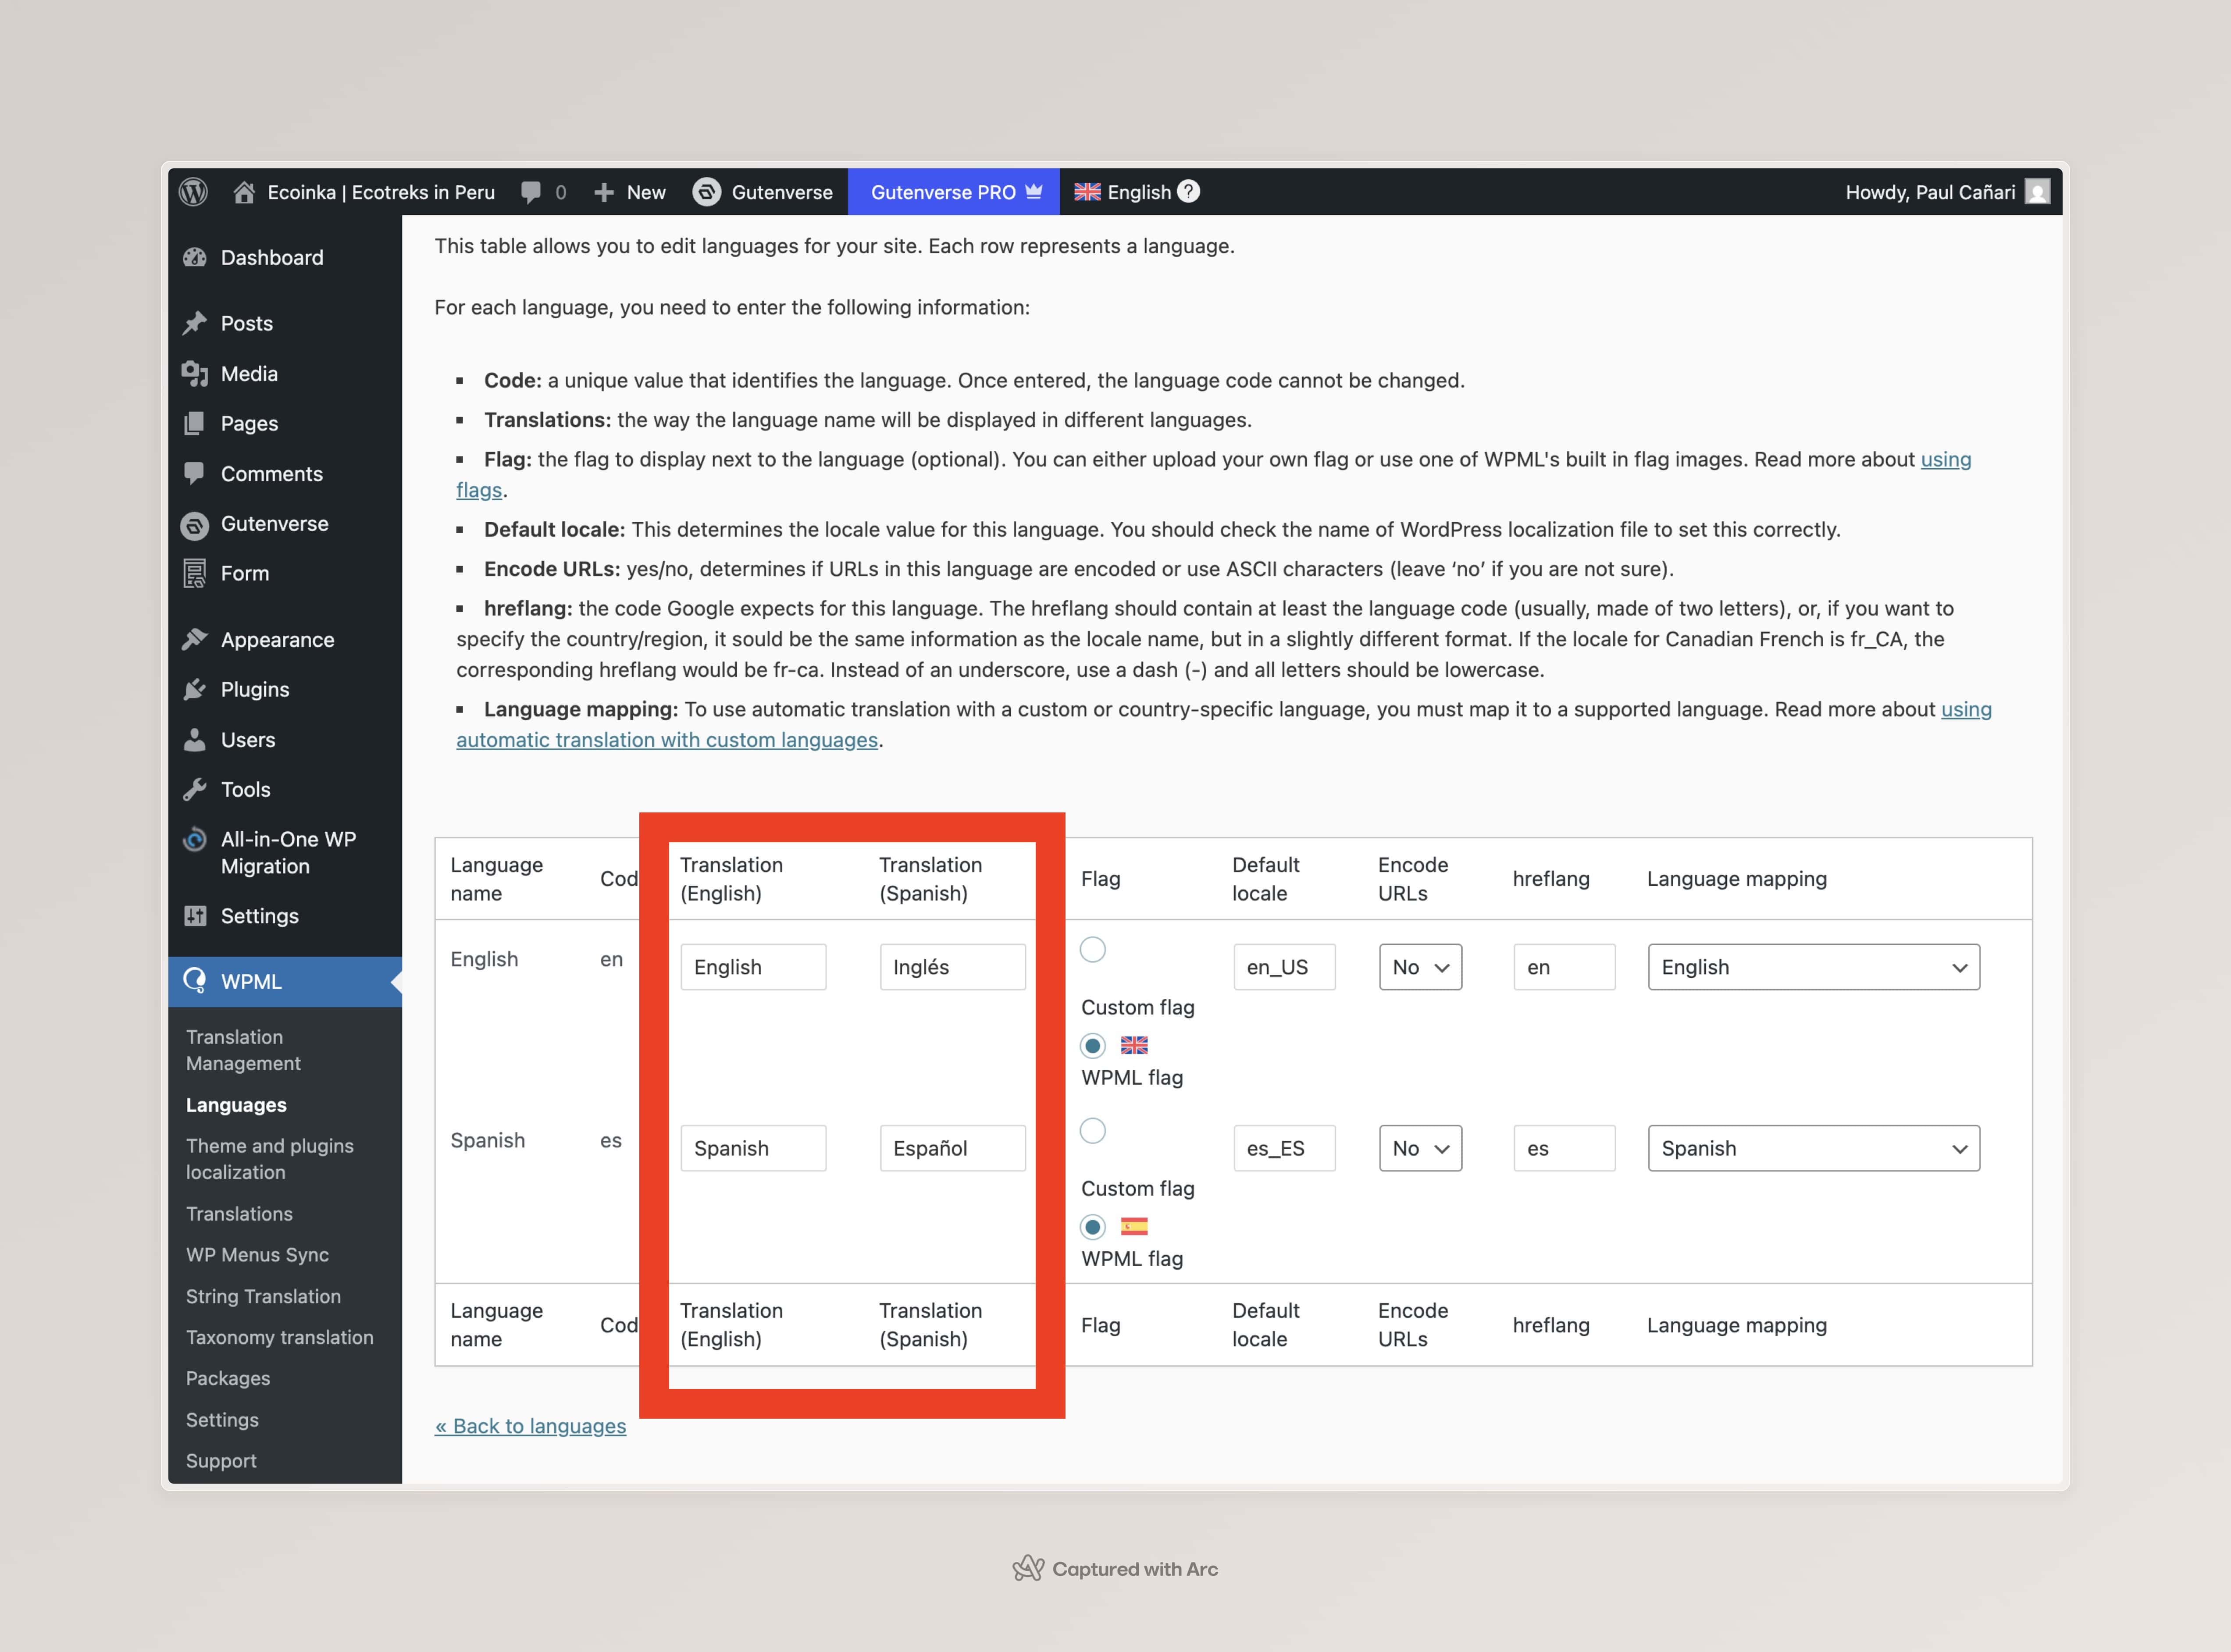The width and height of the screenshot is (2231, 1652).
Task: Edit hreflang field for English row
Action: pos(1564,967)
